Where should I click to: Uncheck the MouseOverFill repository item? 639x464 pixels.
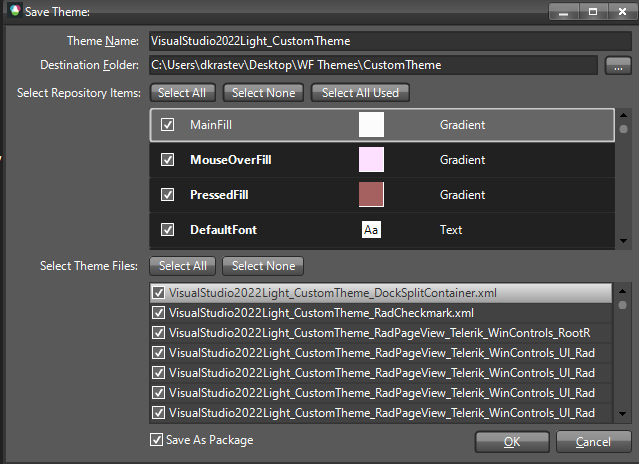coord(167,160)
